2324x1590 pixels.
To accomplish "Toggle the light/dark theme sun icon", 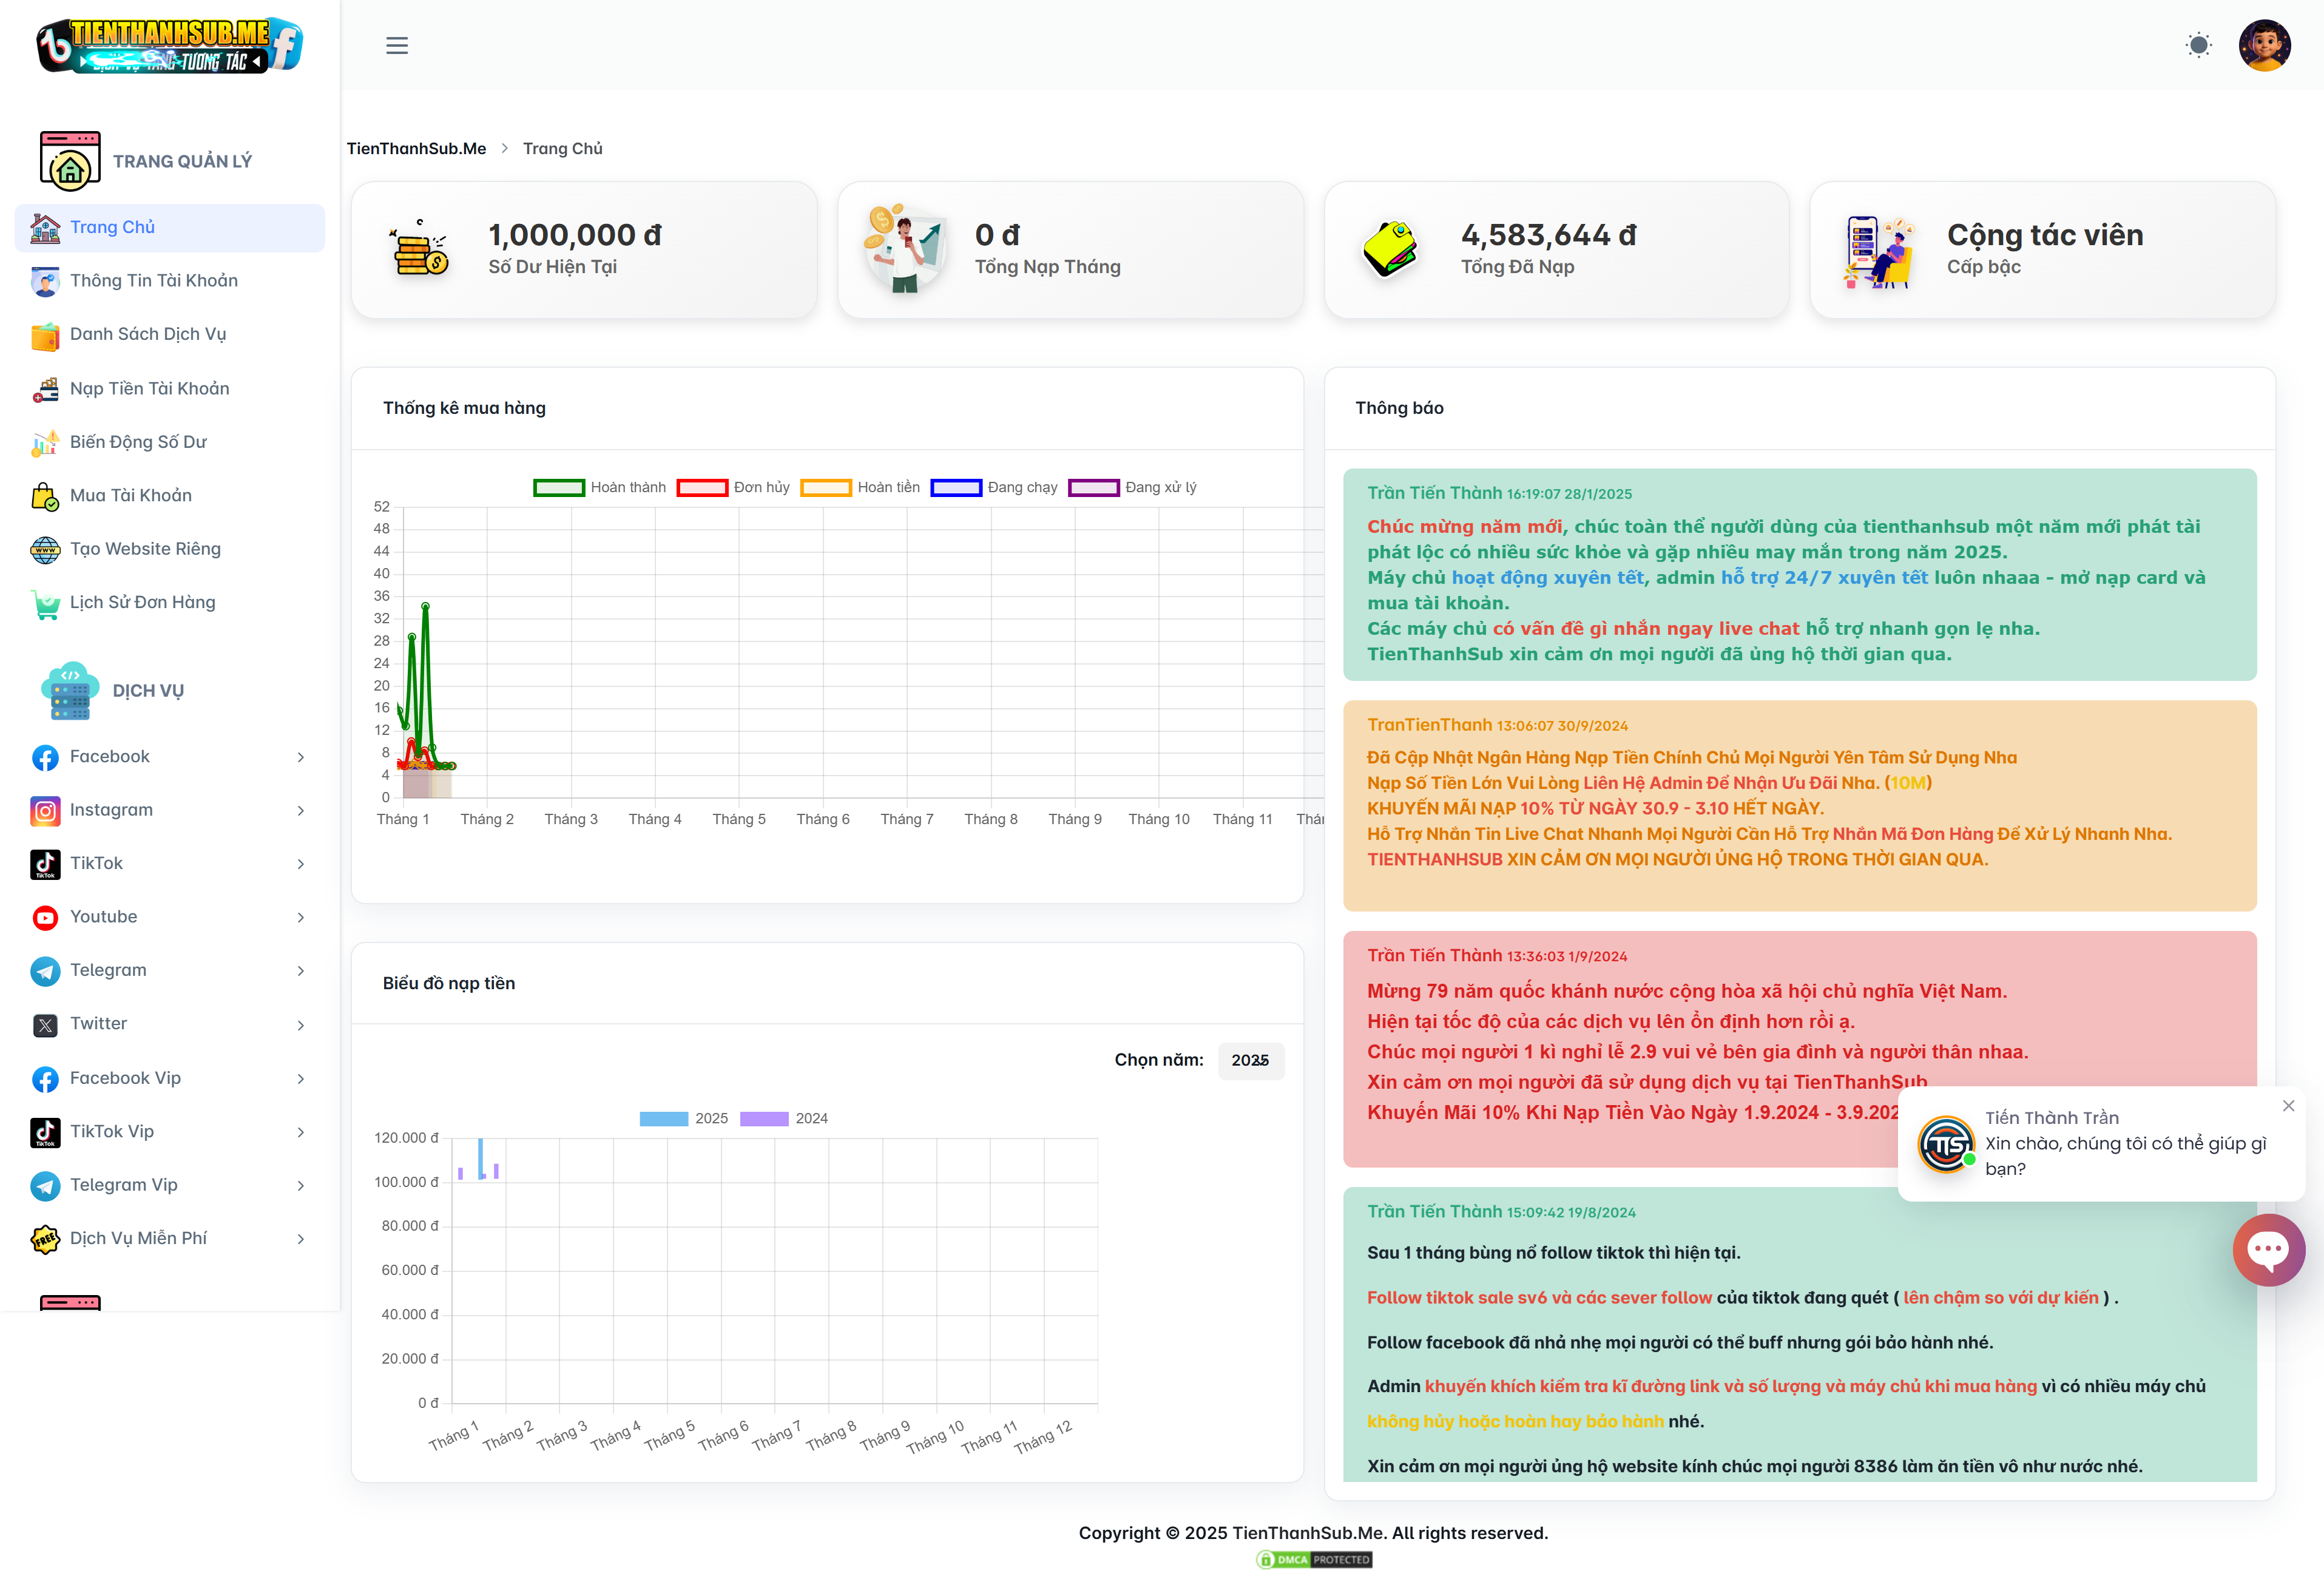I will pyautogui.click(x=2198, y=45).
